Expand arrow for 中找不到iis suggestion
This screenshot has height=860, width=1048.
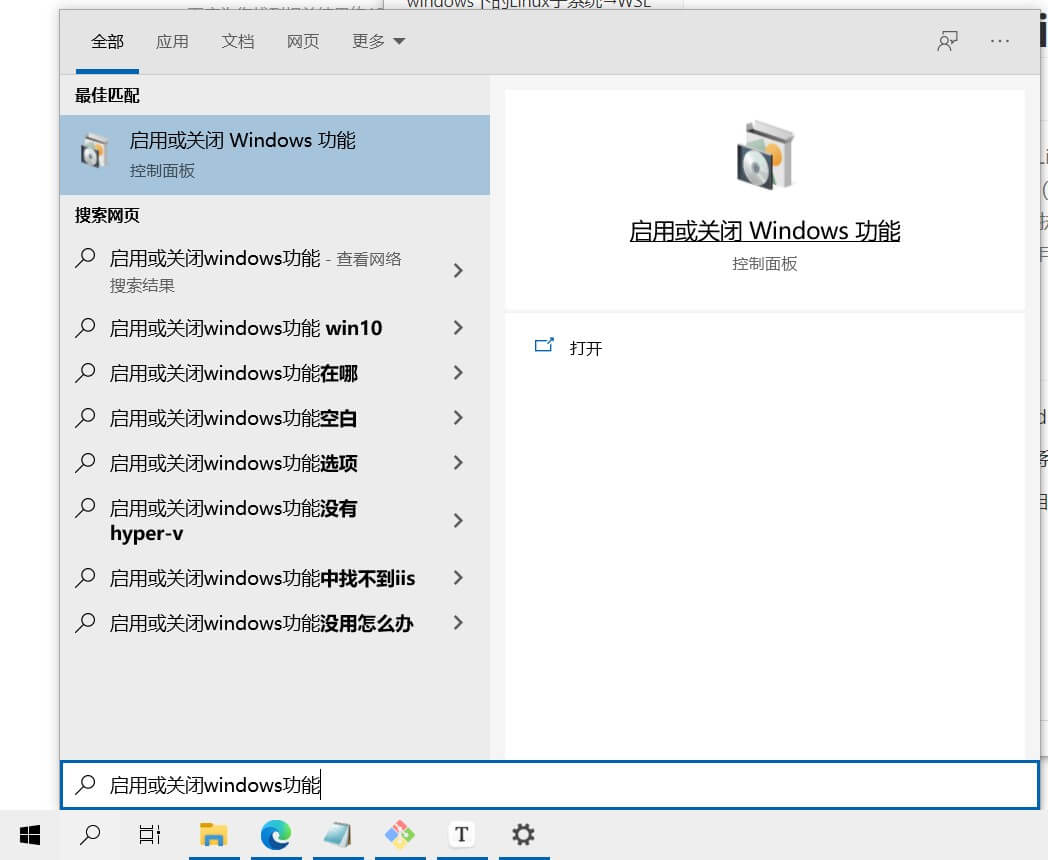click(458, 577)
